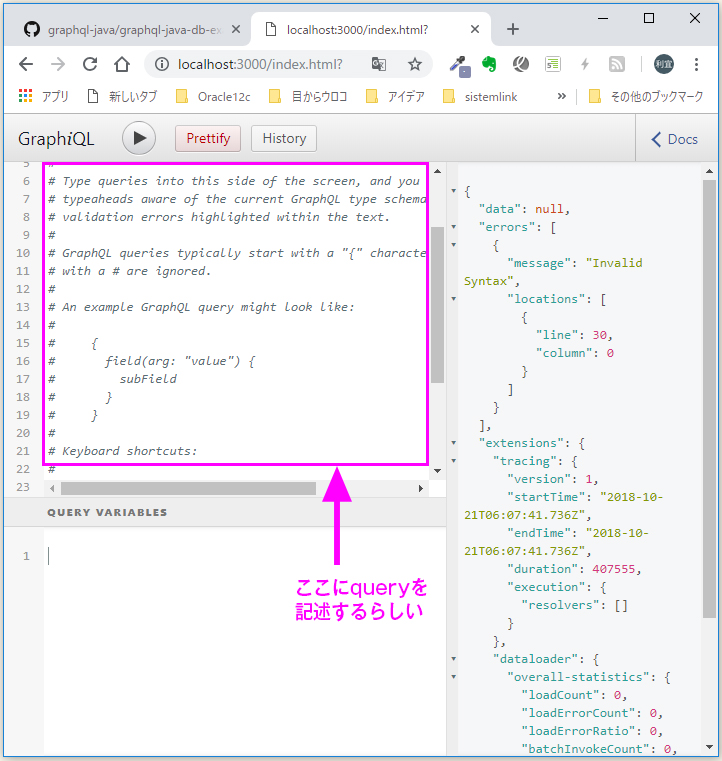Collapse the "errors" array
The height and width of the screenshot is (761, 722).
point(454,227)
